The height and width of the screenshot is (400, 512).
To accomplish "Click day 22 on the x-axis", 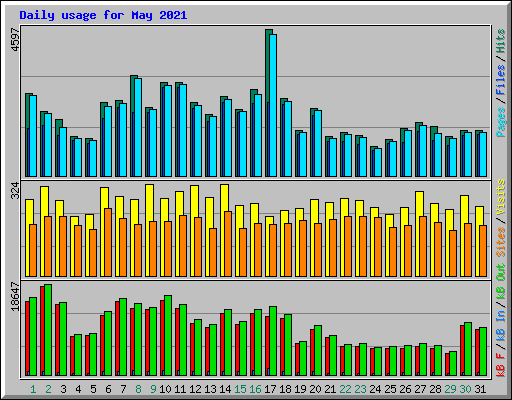I will tap(345, 389).
